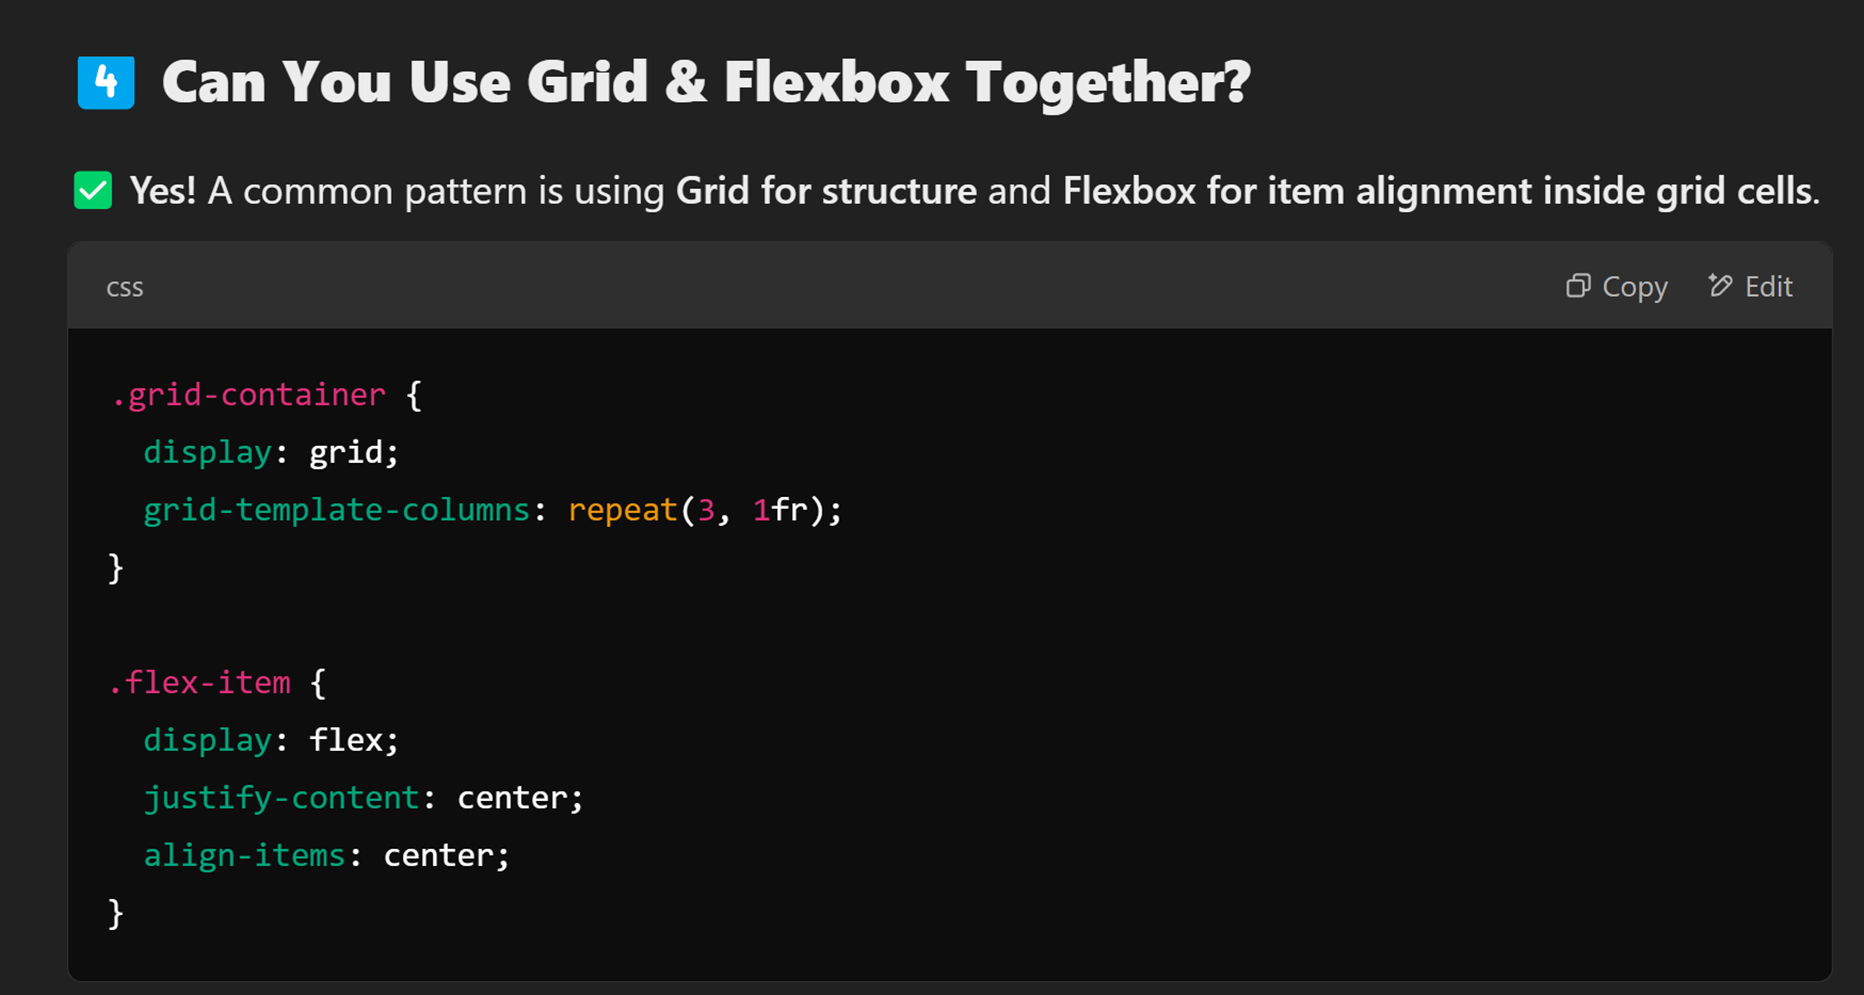Click the grid-template-columns property
This screenshot has width=1864, height=995.
(336, 511)
